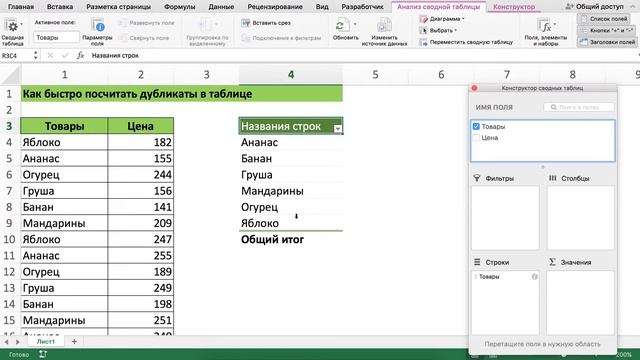Image resolution: width=640 pixels, height=360 pixels.
Task: Click Вставить срез slicer icon
Action: (245, 23)
